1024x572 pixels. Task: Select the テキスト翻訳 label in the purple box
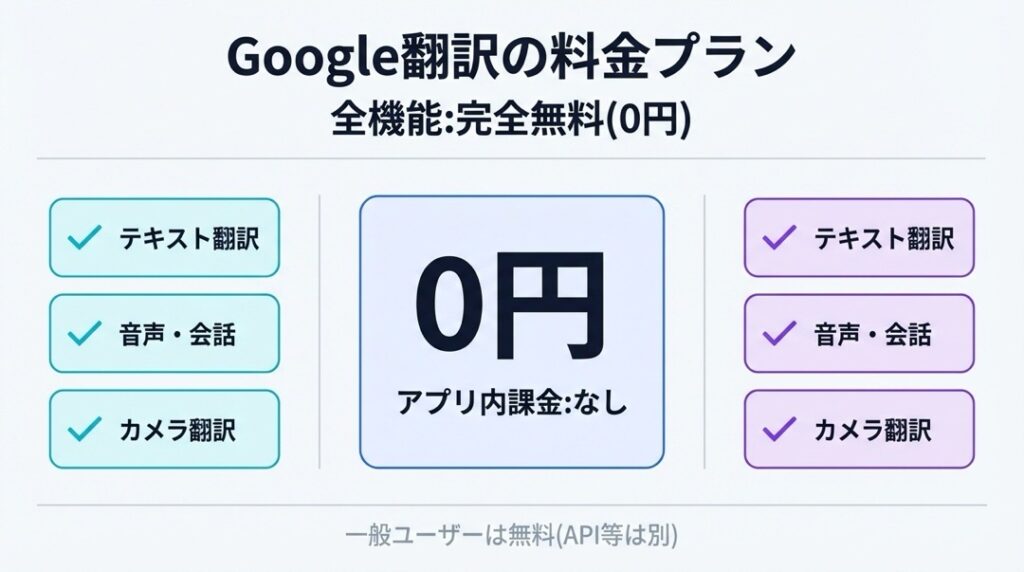(883, 238)
